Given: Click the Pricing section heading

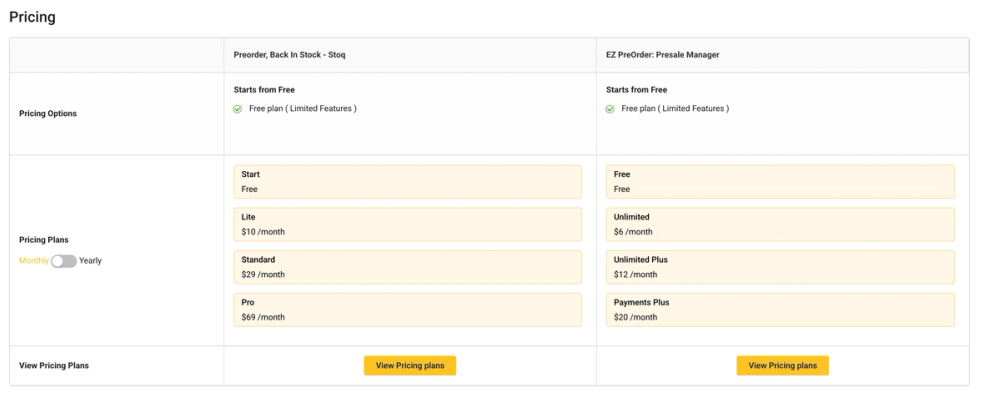Looking at the screenshot, I should point(33,17).
